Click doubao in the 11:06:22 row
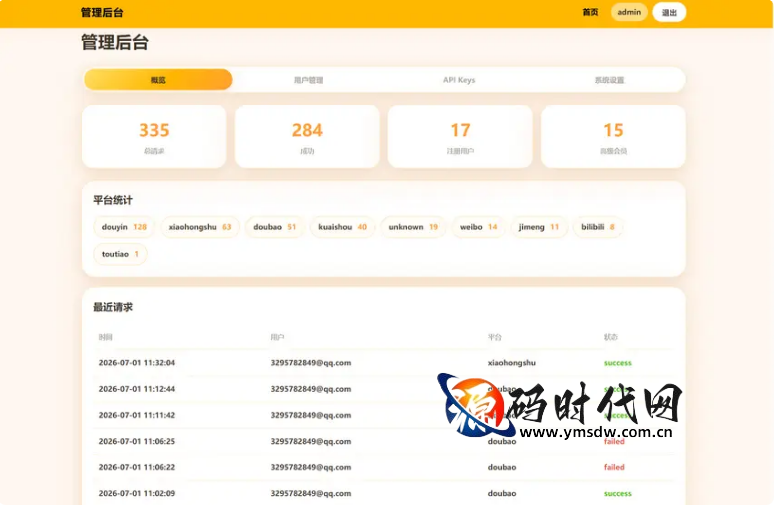 [502, 467]
